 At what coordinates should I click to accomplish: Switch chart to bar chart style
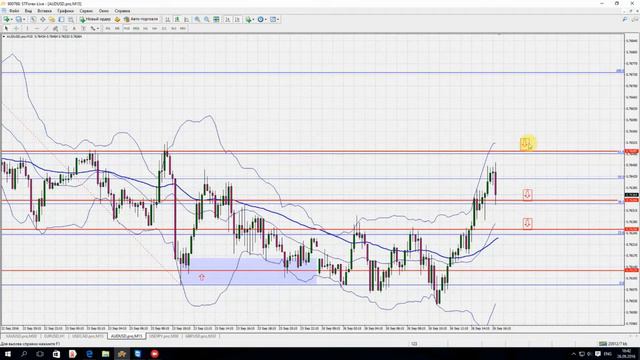point(167,19)
